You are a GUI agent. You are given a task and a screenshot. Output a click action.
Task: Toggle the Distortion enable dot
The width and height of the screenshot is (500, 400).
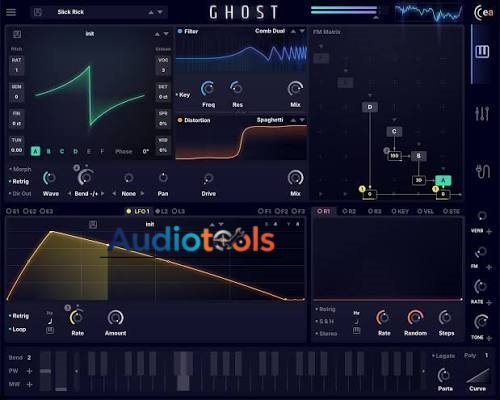coord(180,120)
